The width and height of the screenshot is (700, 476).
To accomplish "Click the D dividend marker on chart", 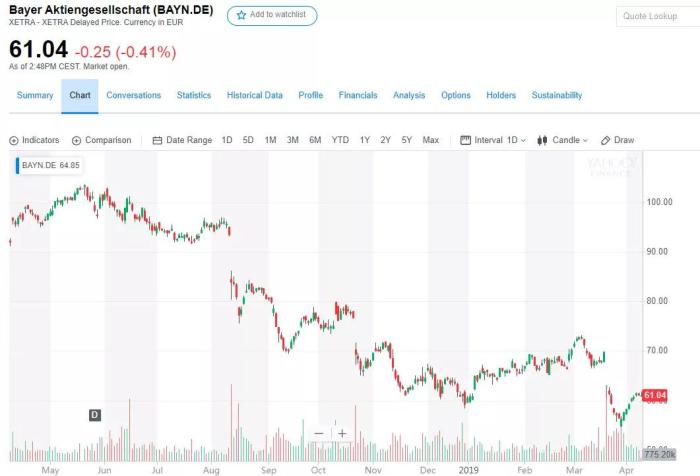I will [95, 415].
